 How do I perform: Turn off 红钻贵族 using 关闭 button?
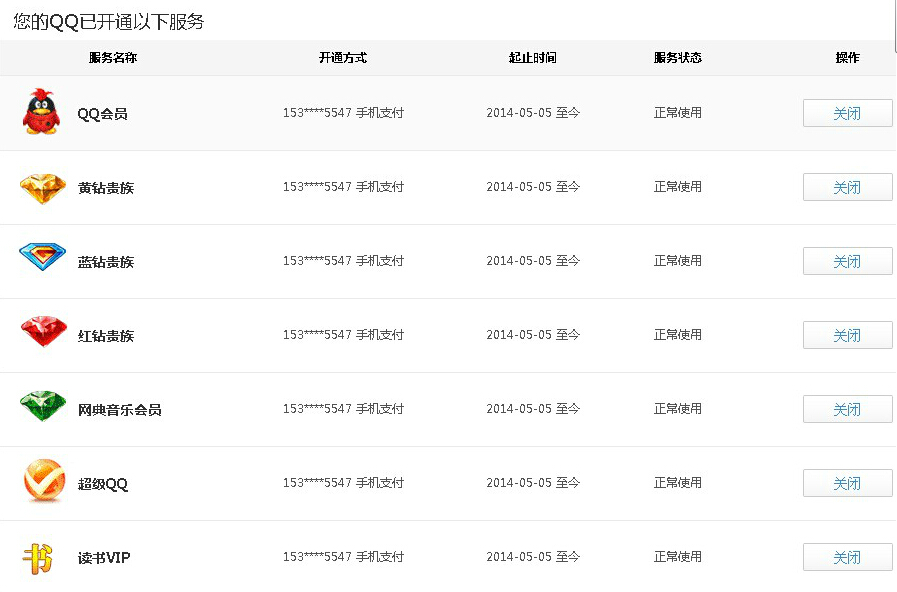[x=847, y=335]
